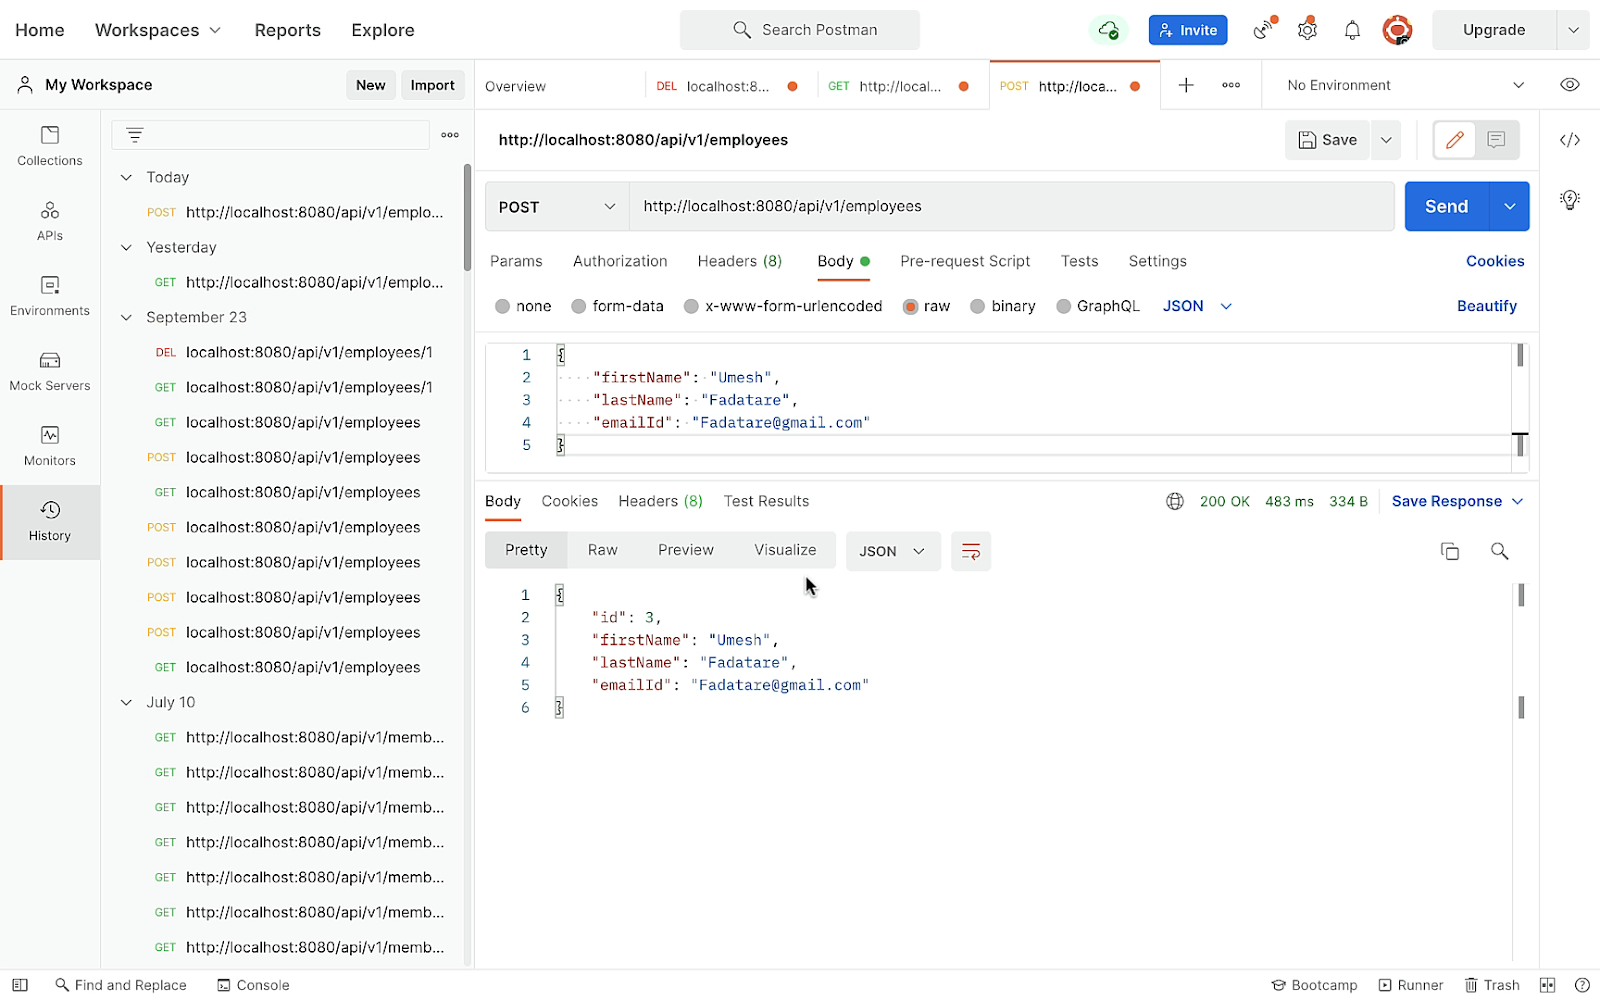Open the Mock Servers sidebar panel
This screenshot has width=1600, height=1000.
pyautogui.click(x=50, y=371)
